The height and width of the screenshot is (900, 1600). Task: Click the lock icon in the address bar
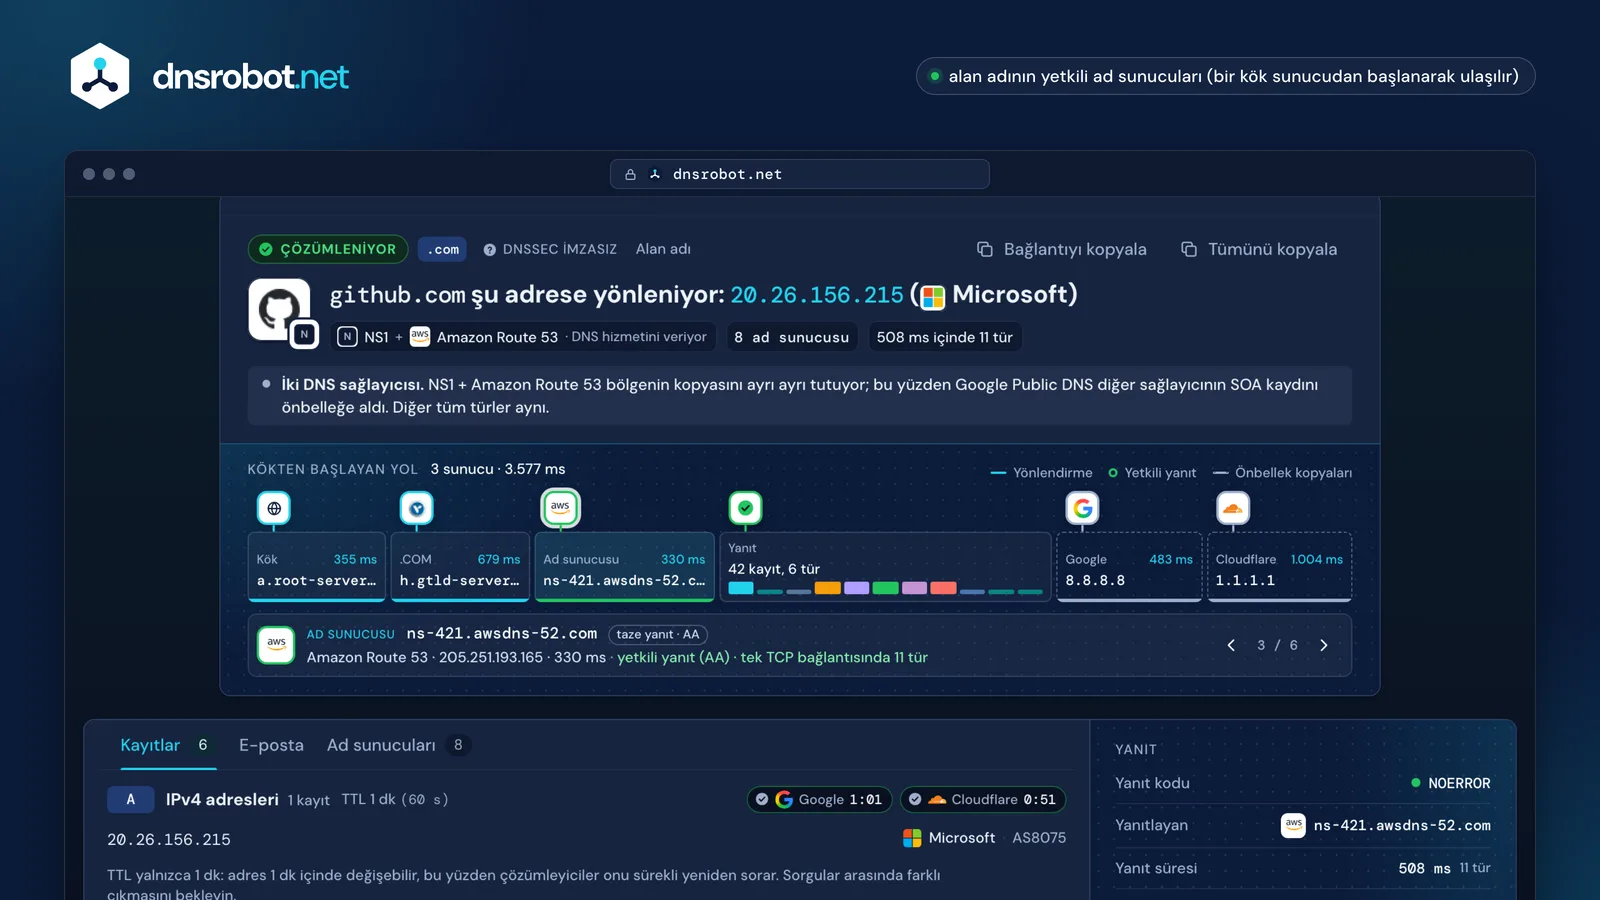[630, 174]
